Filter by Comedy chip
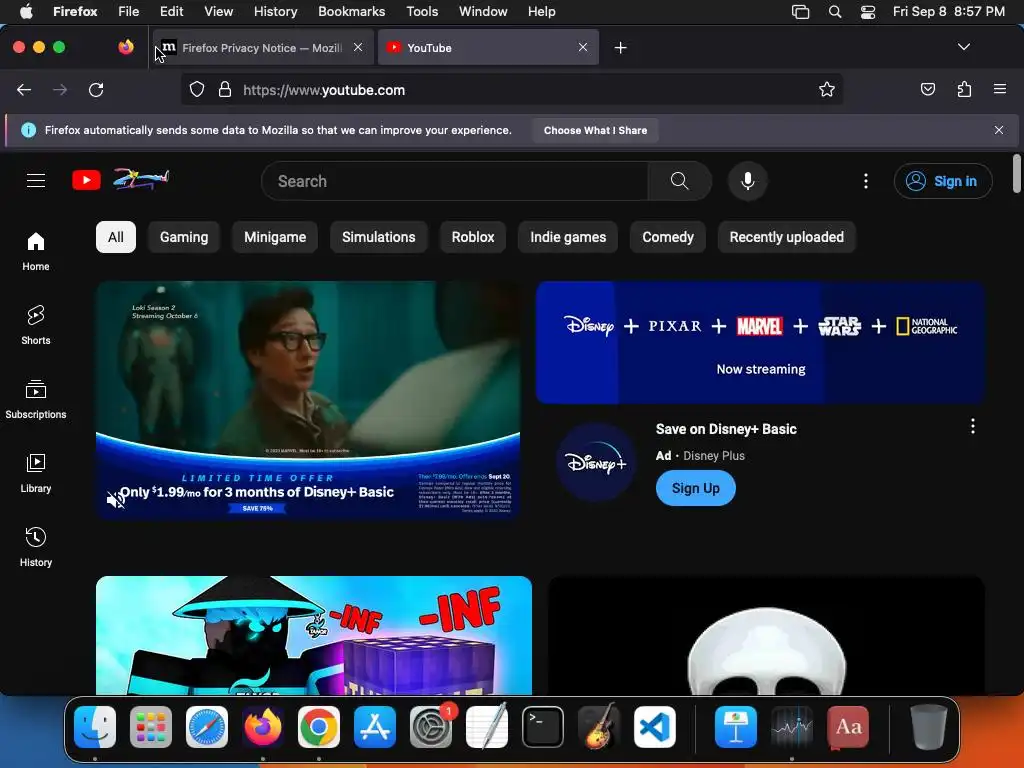The height and width of the screenshot is (768, 1024). tap(667, 237)
